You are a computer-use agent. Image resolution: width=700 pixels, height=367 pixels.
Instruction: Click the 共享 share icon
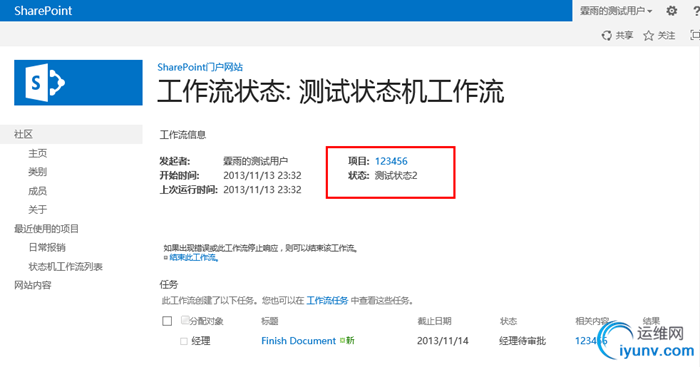606,35
